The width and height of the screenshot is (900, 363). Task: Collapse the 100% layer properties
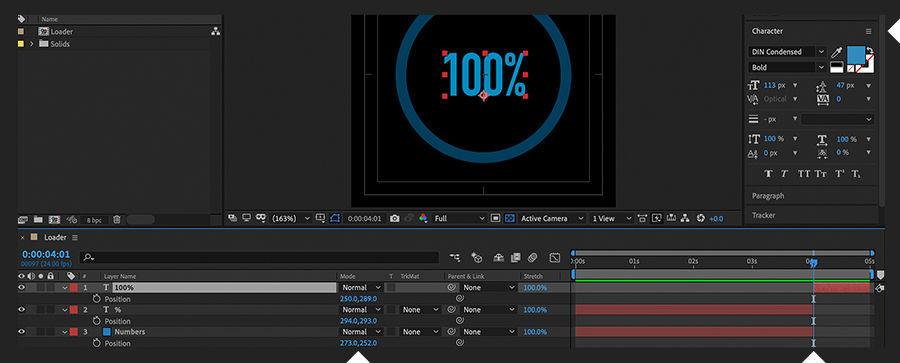[65, 288]
